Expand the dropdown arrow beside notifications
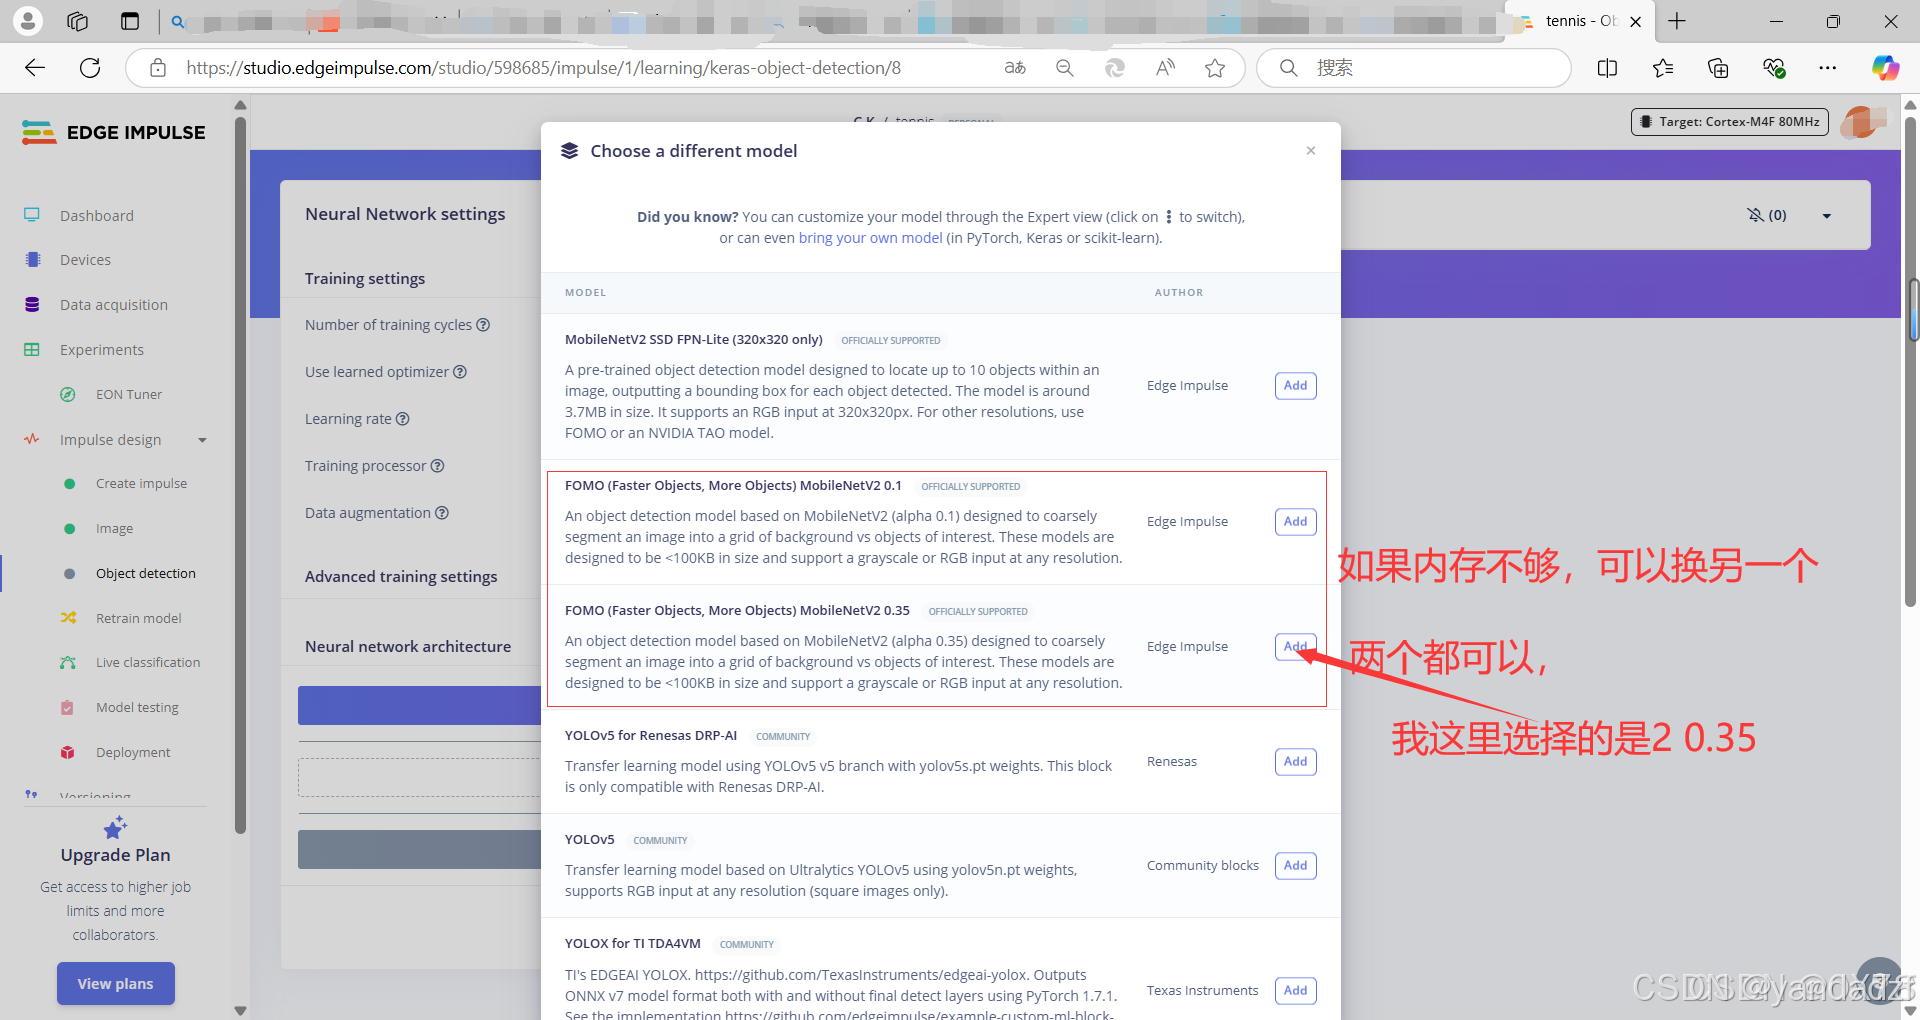The image size is (1920, 1020). (1826, 216)
